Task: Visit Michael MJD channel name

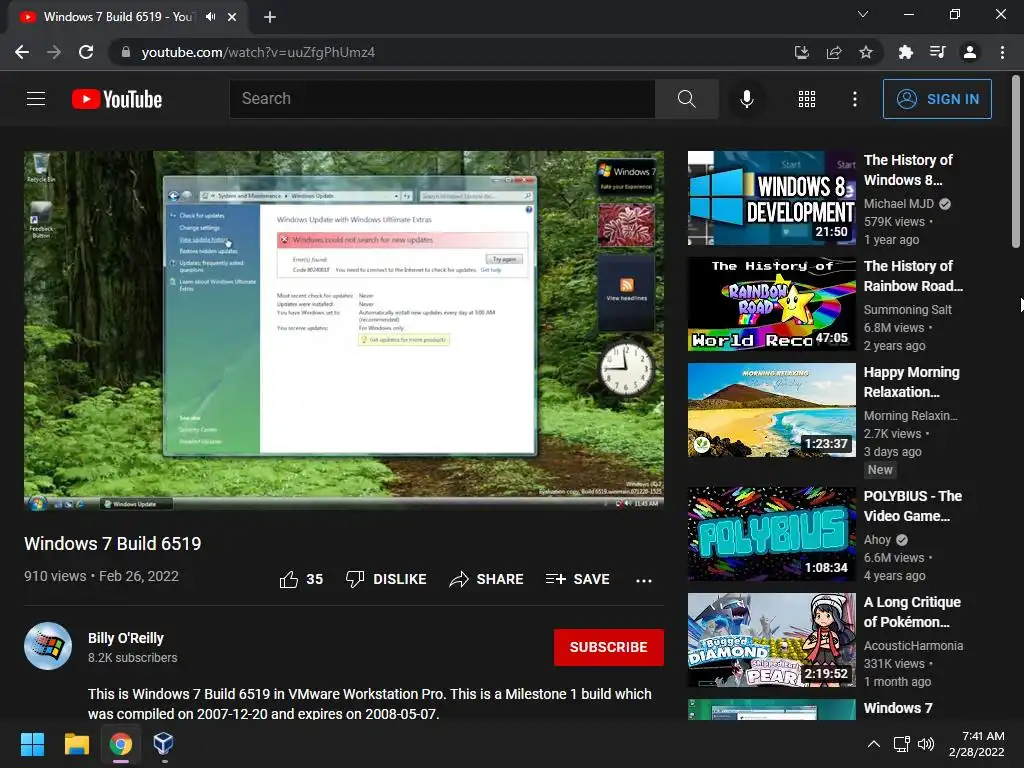Action: (899, 204)
